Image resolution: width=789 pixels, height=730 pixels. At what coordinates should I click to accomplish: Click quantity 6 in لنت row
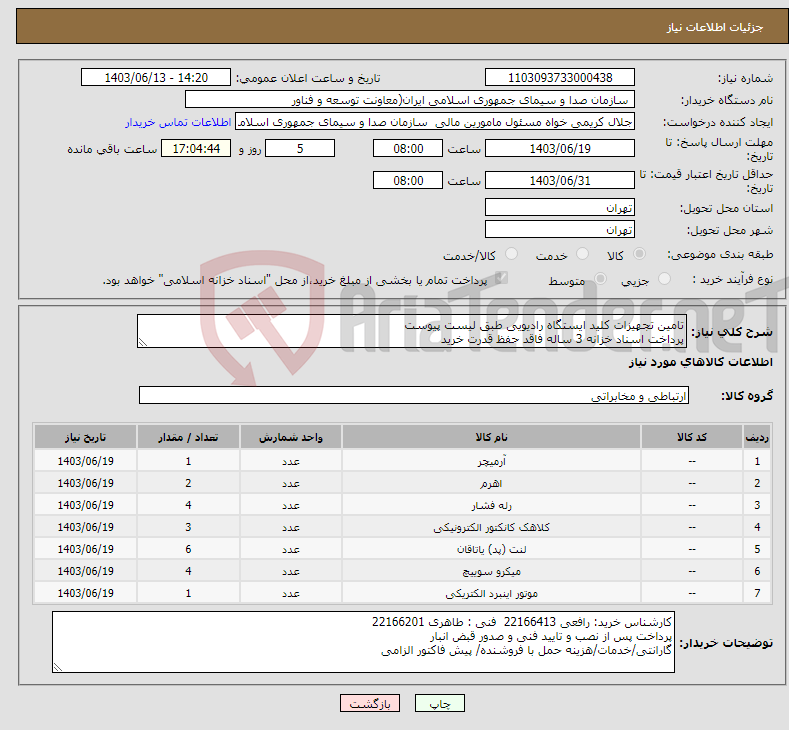(x=188, y=549)
